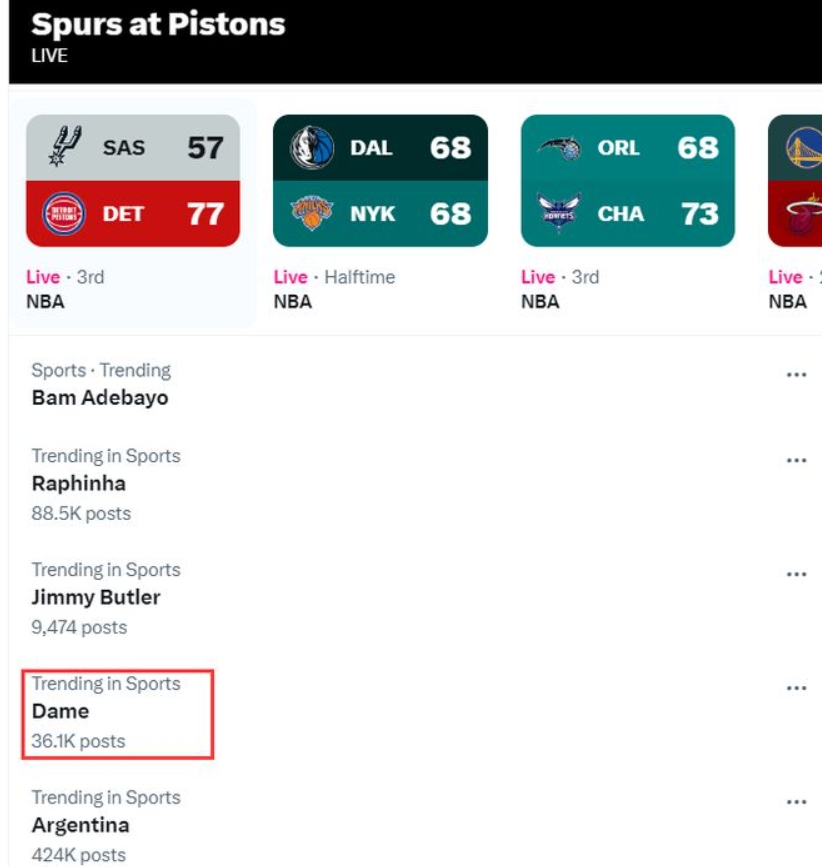Click the DAL 68 score row

[380, 148]
